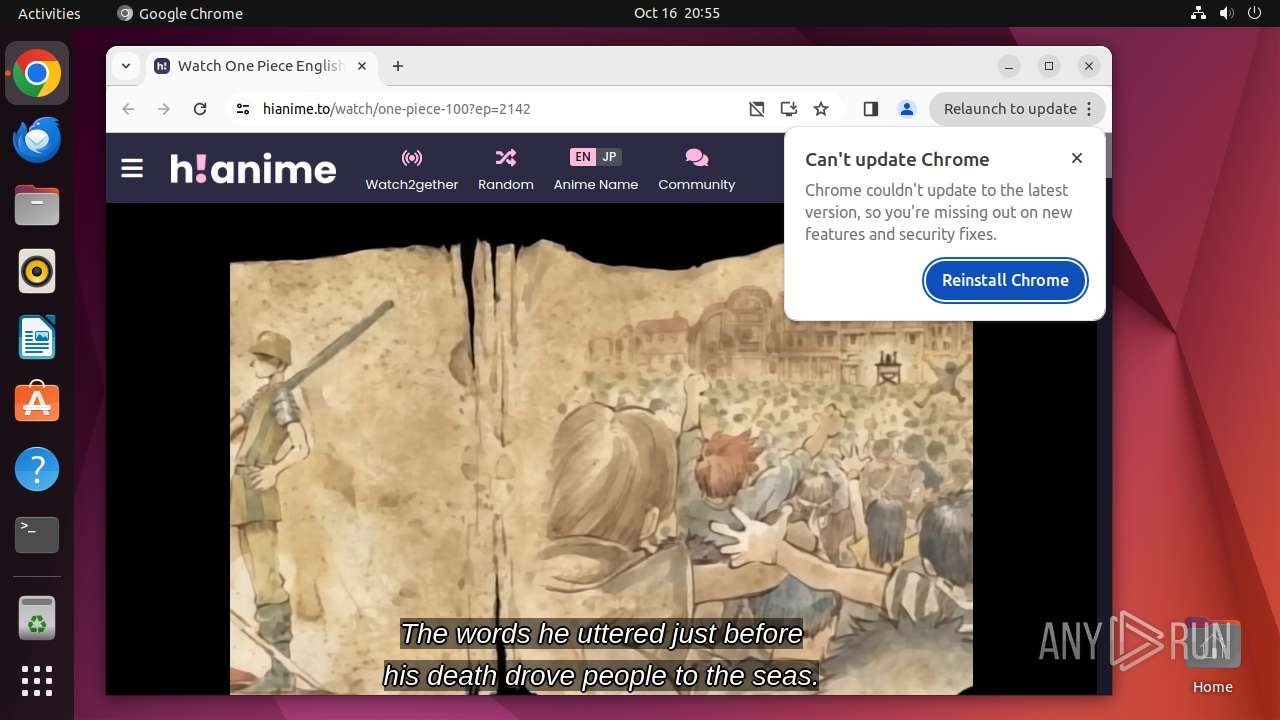Launch Google Chrome from the dock
This screenshot has height=720, width=1280.
tap(37, 73)
